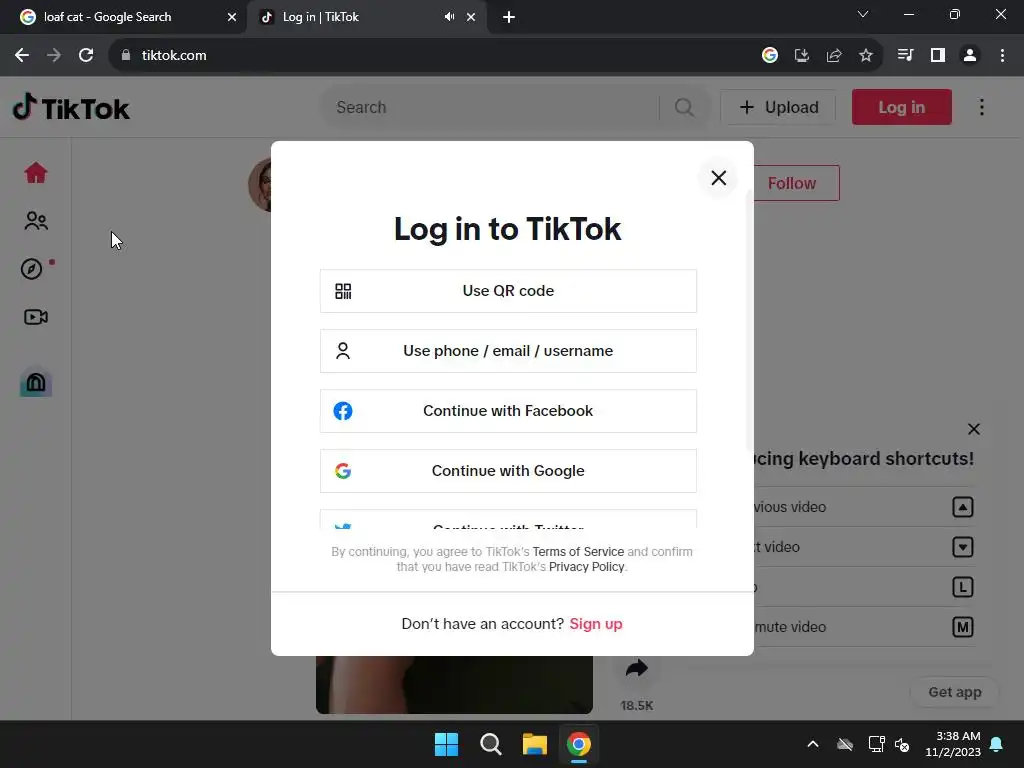Open Chrome media controls icon
The image size is (1024, 768).
click(x=905, y=56)
